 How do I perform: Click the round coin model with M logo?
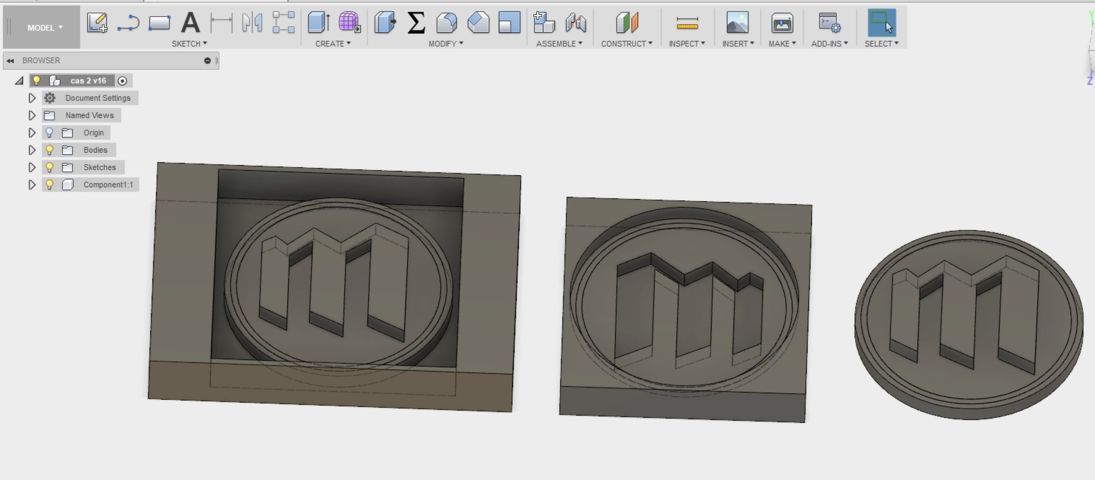pos(969,324)
